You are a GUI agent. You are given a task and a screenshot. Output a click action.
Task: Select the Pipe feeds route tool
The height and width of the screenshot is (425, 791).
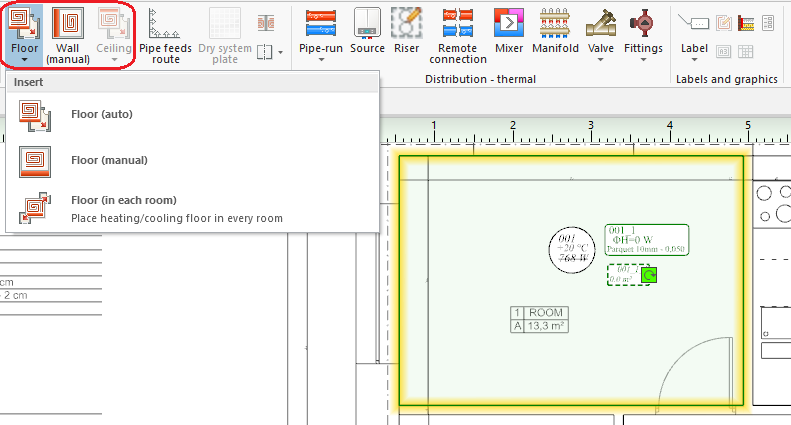point(165,33)
